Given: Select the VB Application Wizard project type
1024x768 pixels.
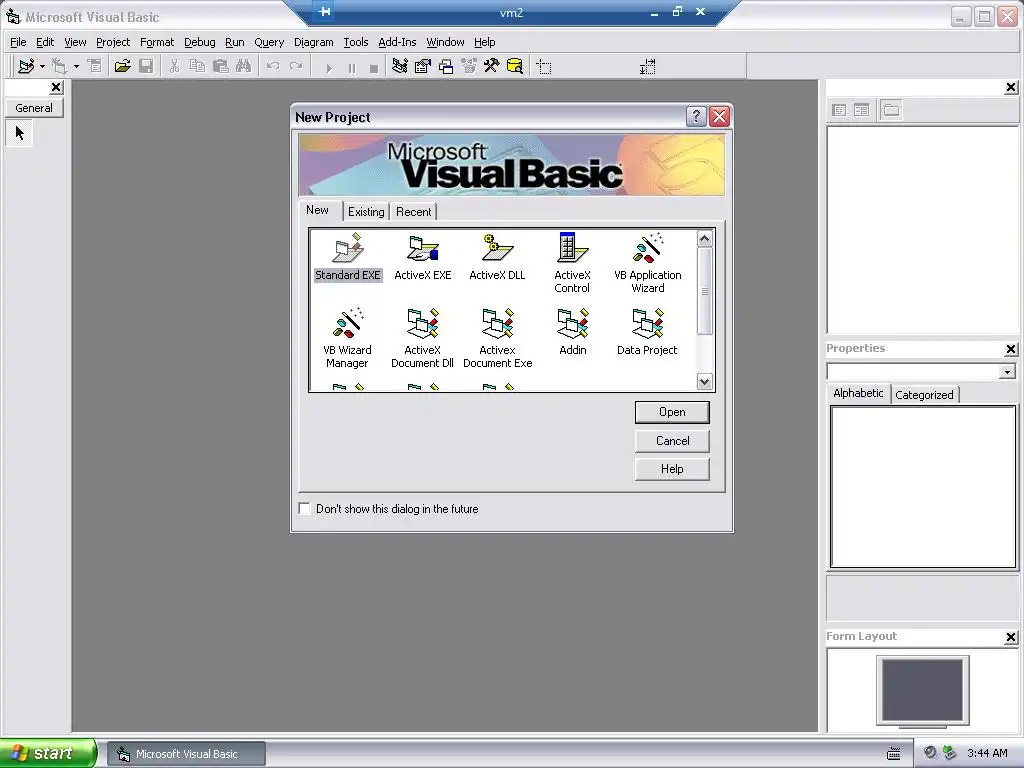Looking at the screenshot, I should [x=647, y=263].
